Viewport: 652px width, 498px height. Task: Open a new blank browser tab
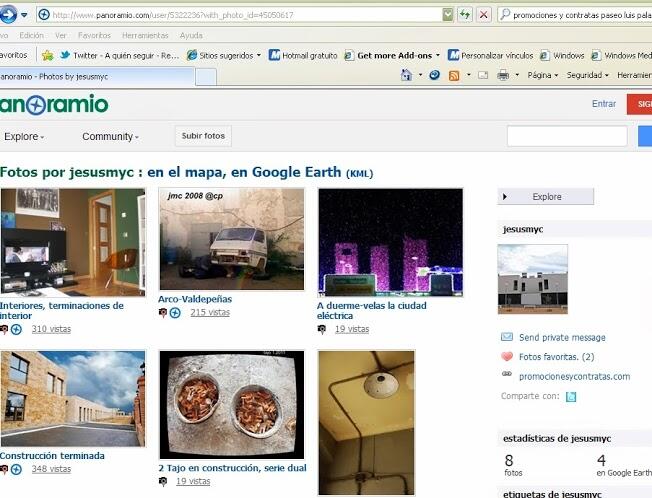206,77
